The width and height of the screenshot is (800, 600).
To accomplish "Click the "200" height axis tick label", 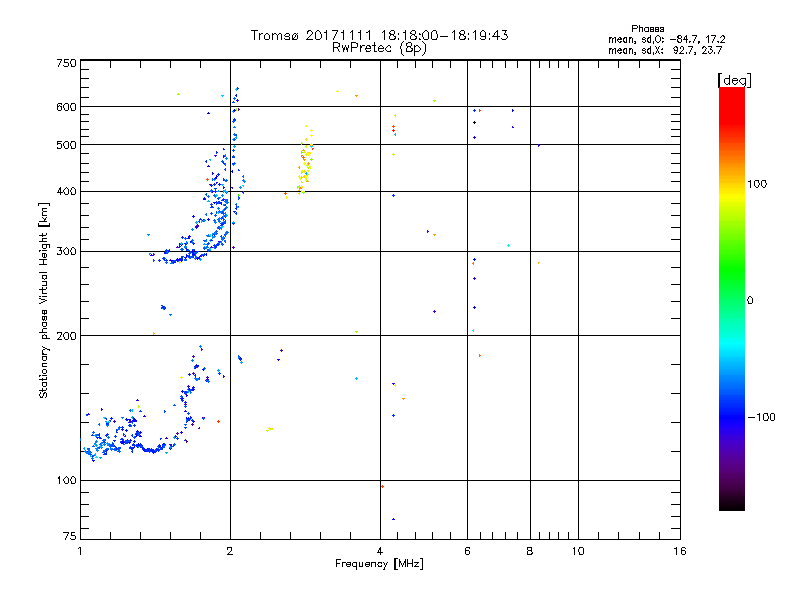I will [x=66, y=336].
